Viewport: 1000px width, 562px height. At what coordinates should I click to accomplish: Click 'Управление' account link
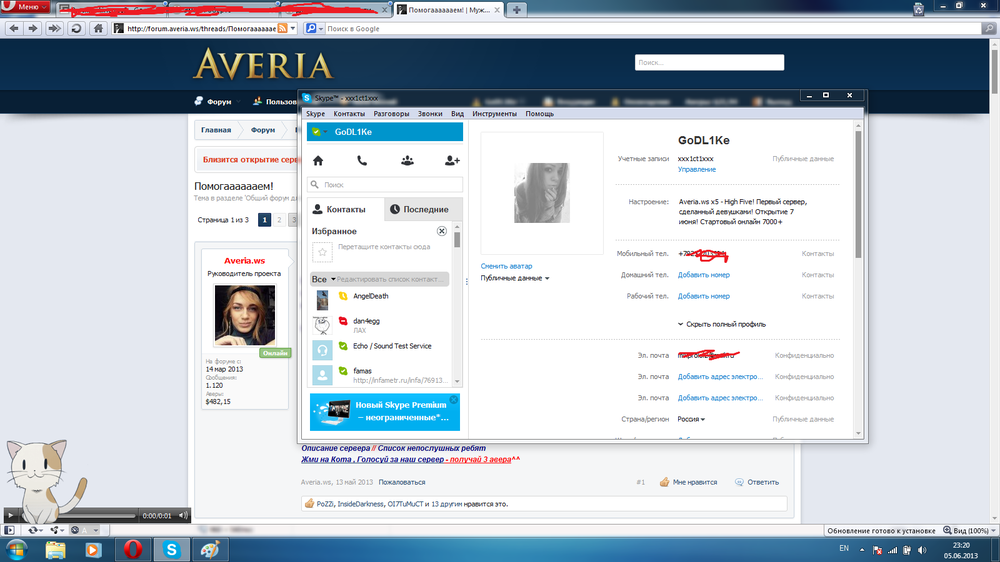[x=696, y=170]
